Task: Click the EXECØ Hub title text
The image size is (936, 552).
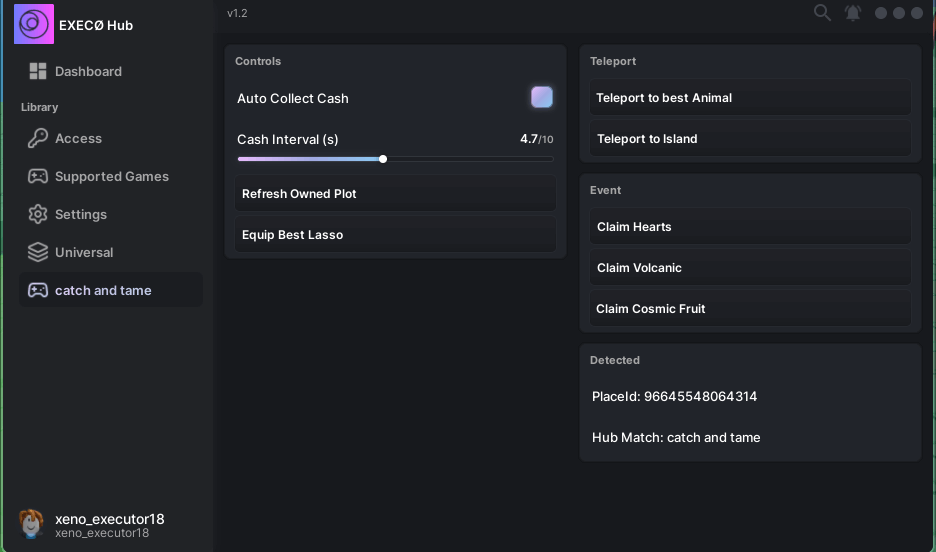Action: click(96, 25)
